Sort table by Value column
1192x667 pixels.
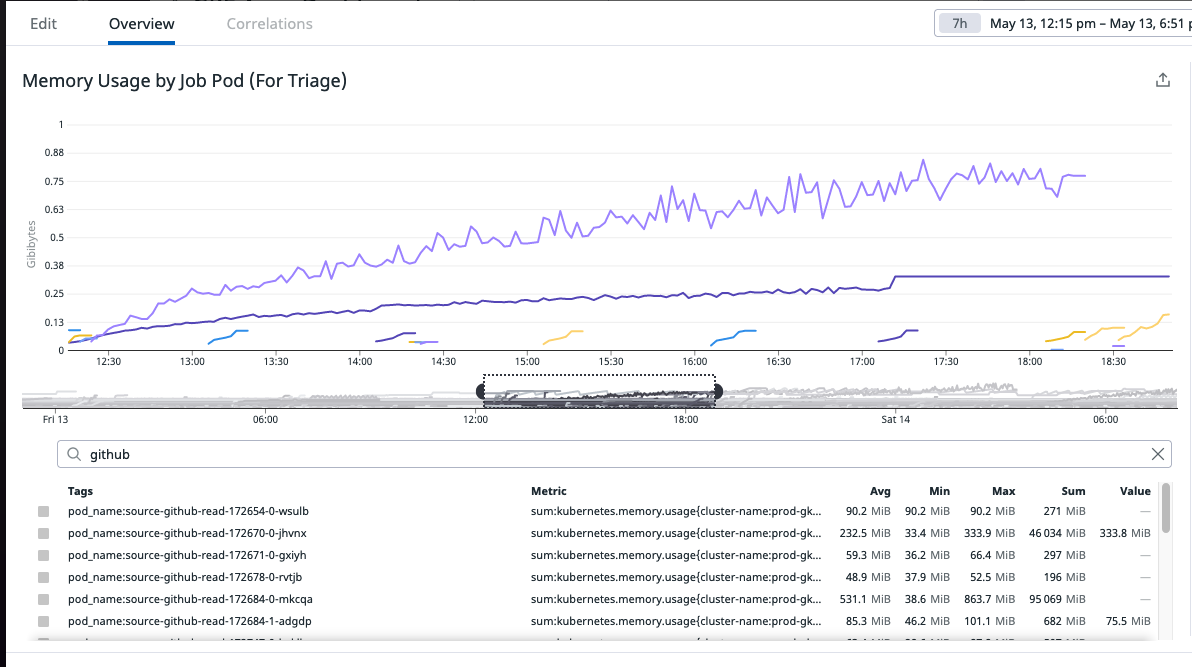point(1135,491)
